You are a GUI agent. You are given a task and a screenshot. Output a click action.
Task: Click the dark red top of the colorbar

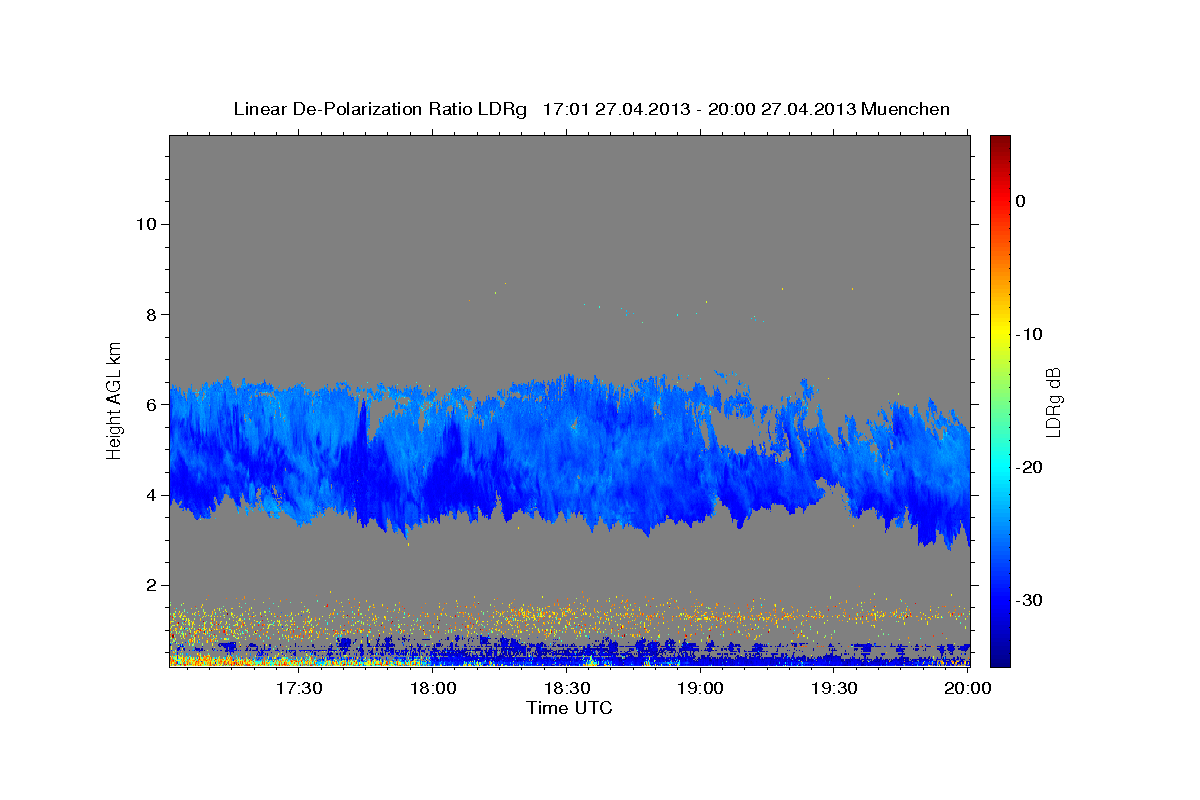coord(1000,143)
